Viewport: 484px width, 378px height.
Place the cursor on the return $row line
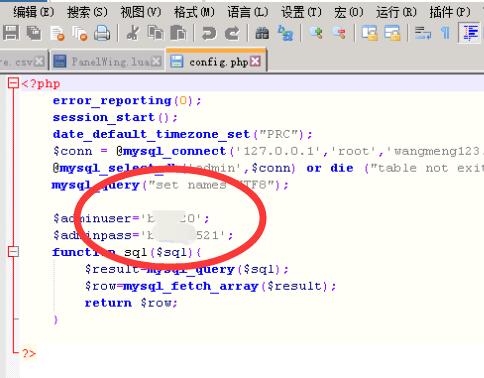[x=131, y=303]
